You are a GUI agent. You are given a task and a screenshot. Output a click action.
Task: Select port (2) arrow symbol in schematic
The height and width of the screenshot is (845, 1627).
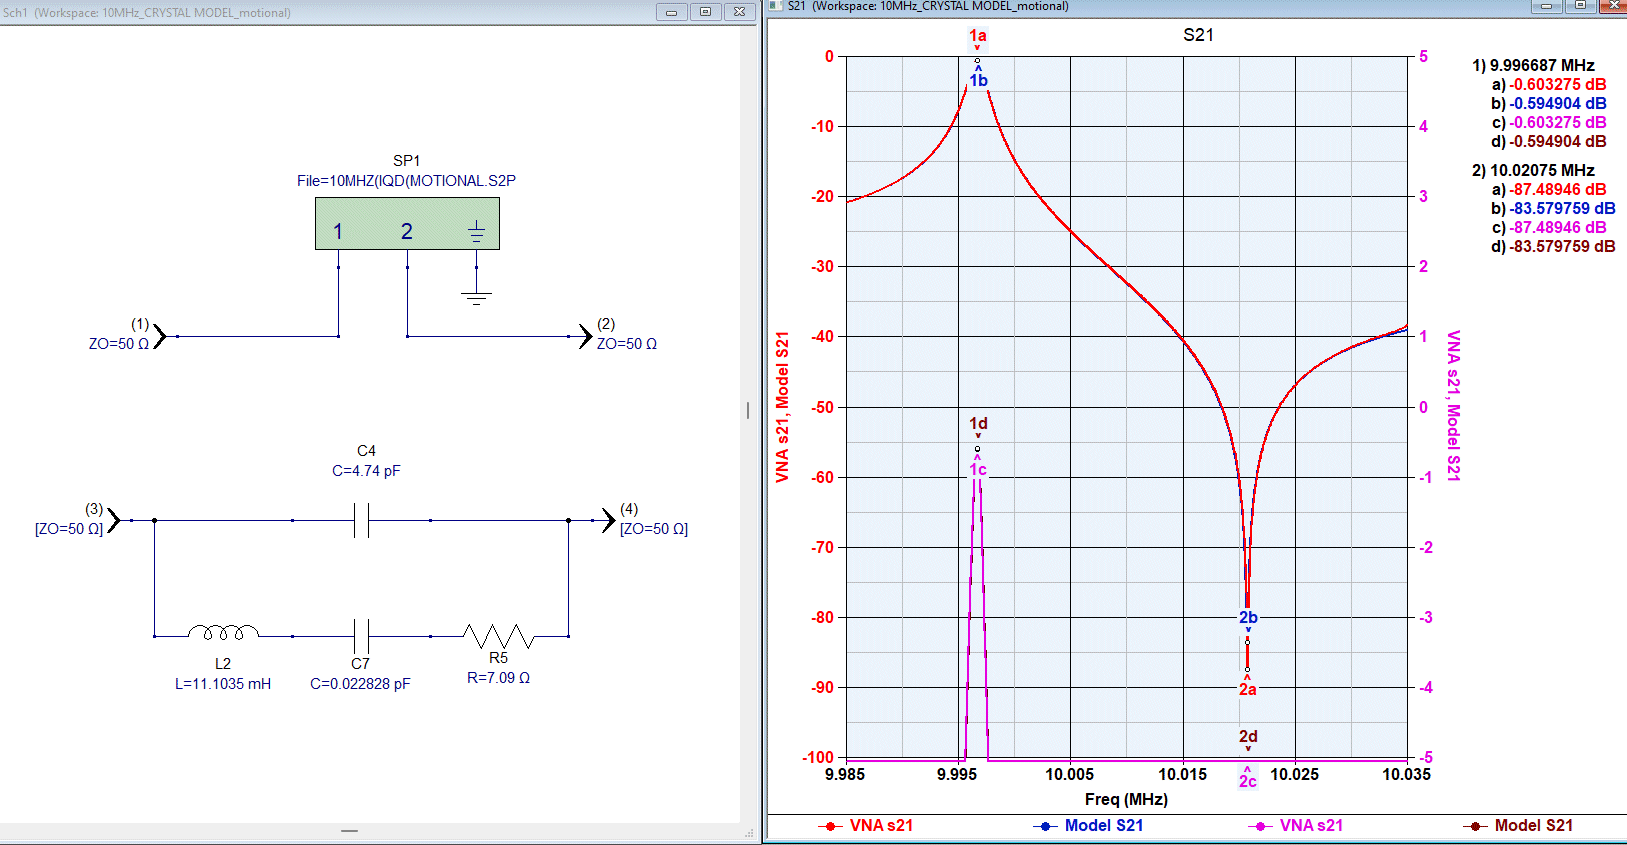coord(586,336)
